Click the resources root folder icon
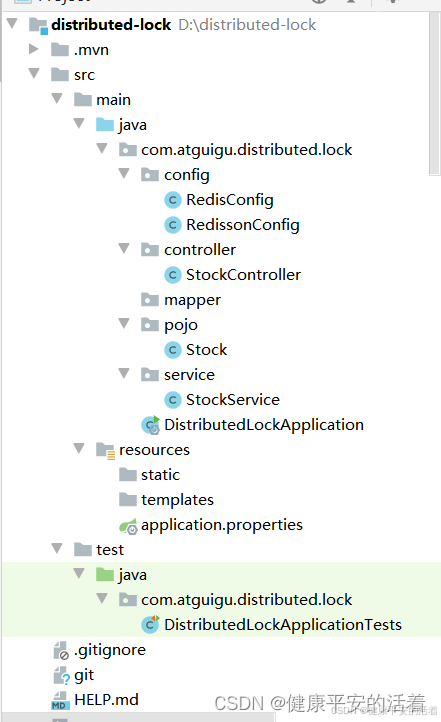Viewport: 441px width, 722px height. pyautogui.click(x=105, y=450)
